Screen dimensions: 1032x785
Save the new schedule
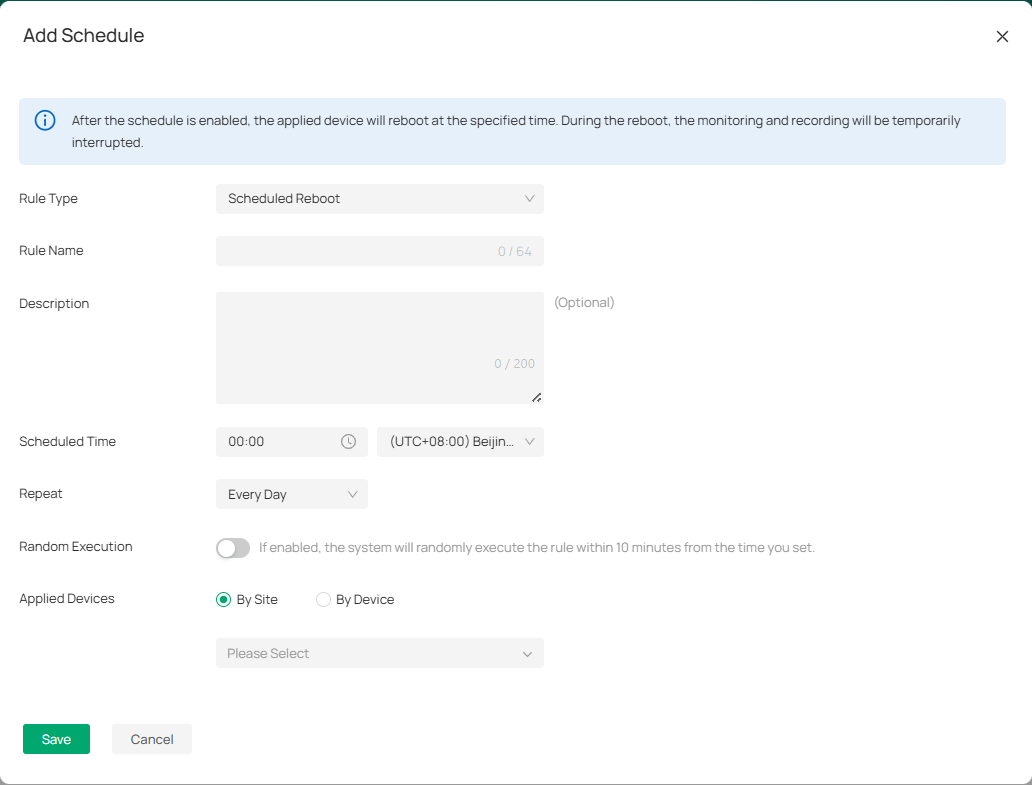click(56, 739)
